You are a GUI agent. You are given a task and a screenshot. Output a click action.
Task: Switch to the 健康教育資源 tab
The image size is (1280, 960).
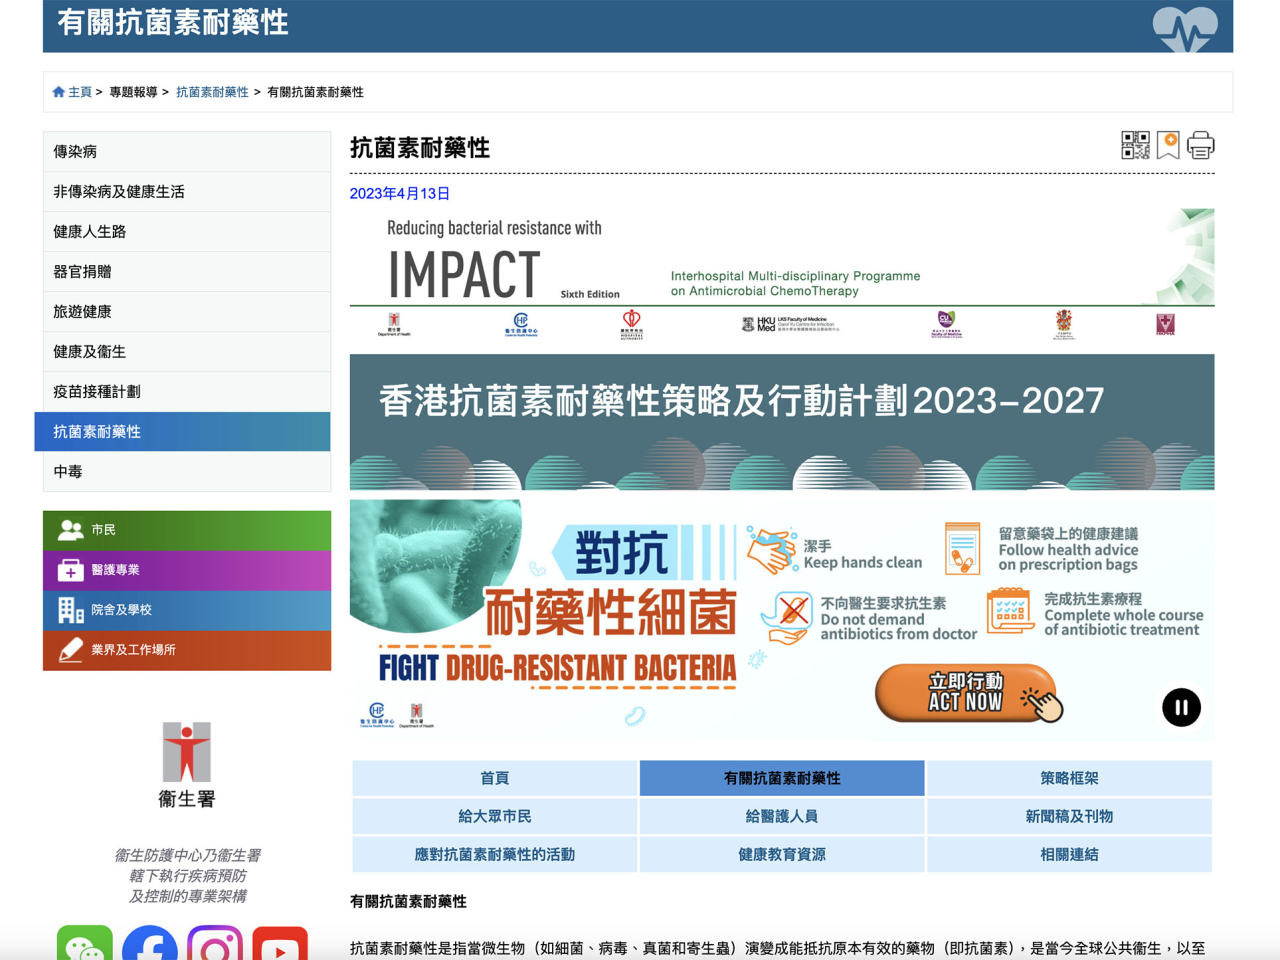point(782,854)
